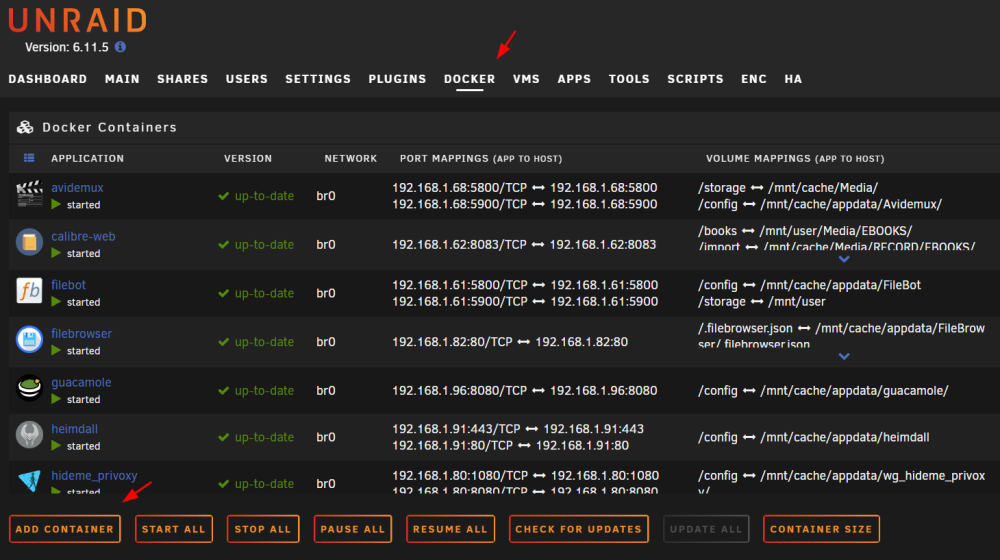This screenshot has width=1000, height=560.
Task: Click the started play icon under filebot
Action: tap(56, 302)
